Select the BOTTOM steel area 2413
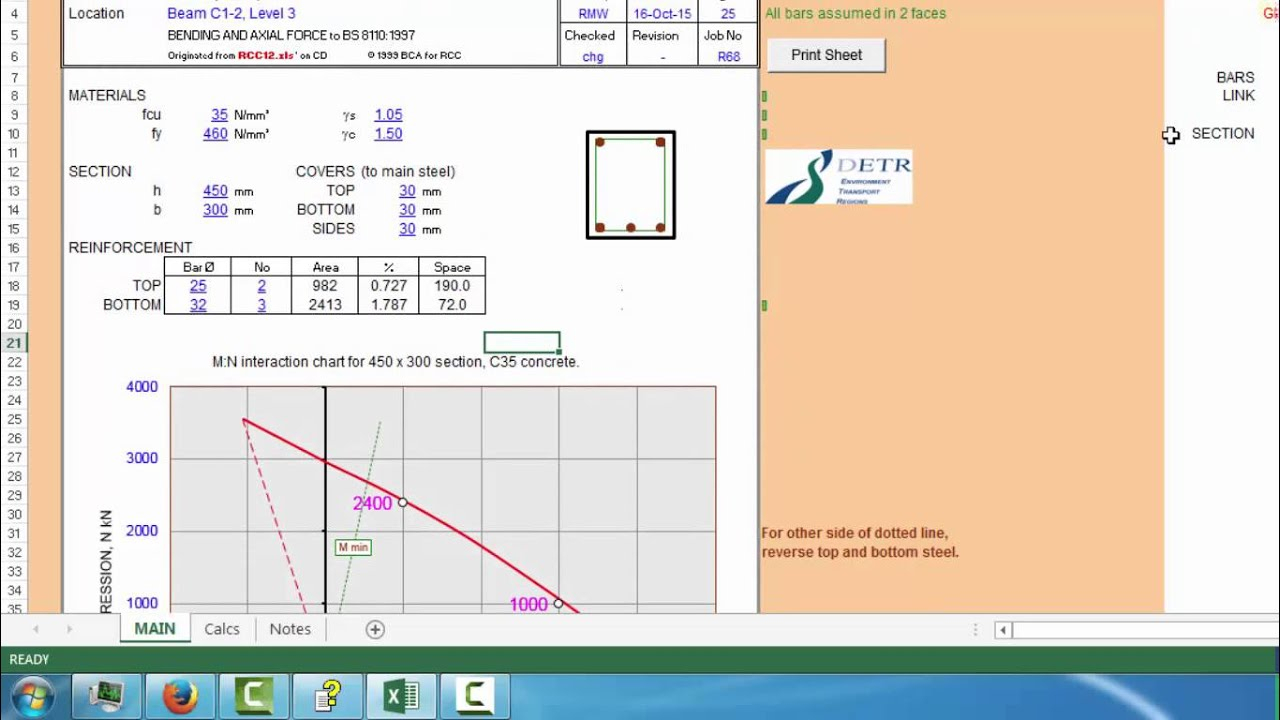This screenshot has height=720, width=1280. (325, 305)
